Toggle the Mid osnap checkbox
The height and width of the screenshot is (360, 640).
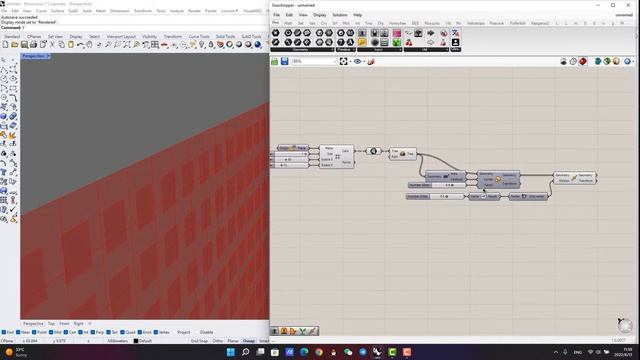tap(51, 332)
